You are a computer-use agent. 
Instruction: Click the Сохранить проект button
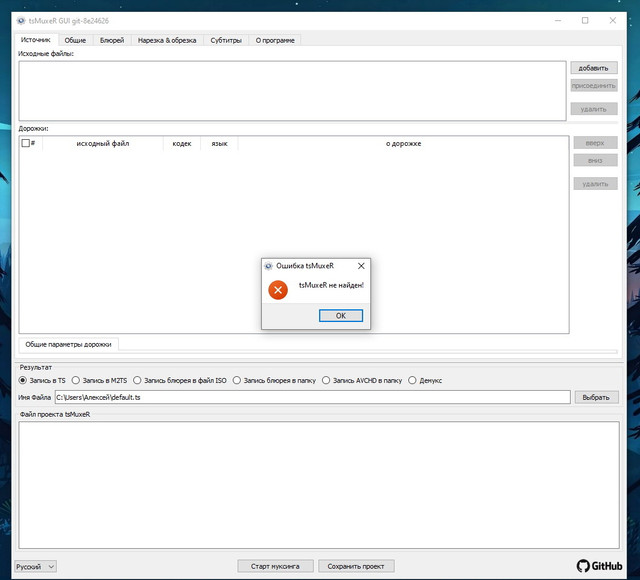(x=356, y=566)
